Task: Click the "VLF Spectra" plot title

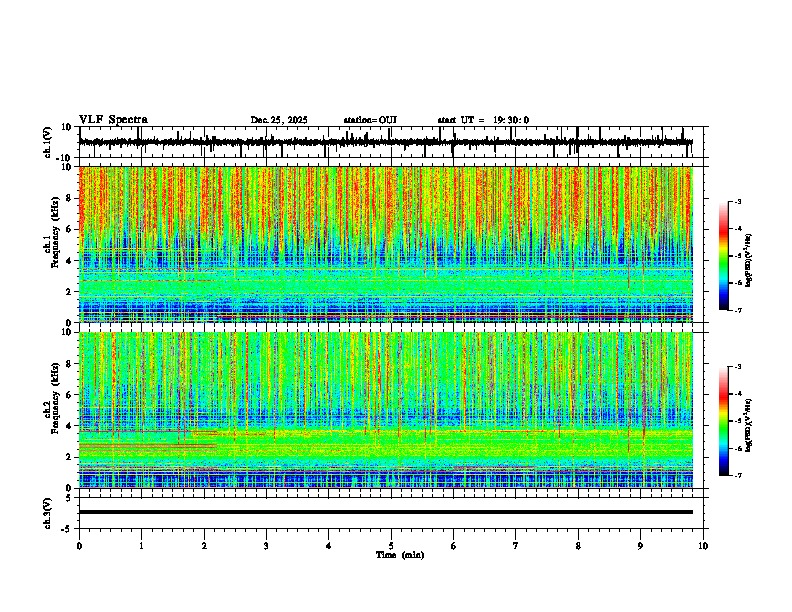Action: pyautogui.click(x=113, y=120)
